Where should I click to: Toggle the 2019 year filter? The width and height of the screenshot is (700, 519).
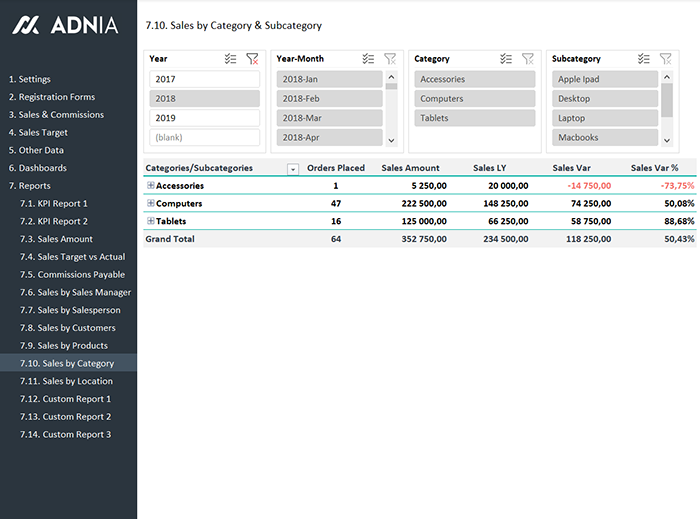tap(204, 118)
